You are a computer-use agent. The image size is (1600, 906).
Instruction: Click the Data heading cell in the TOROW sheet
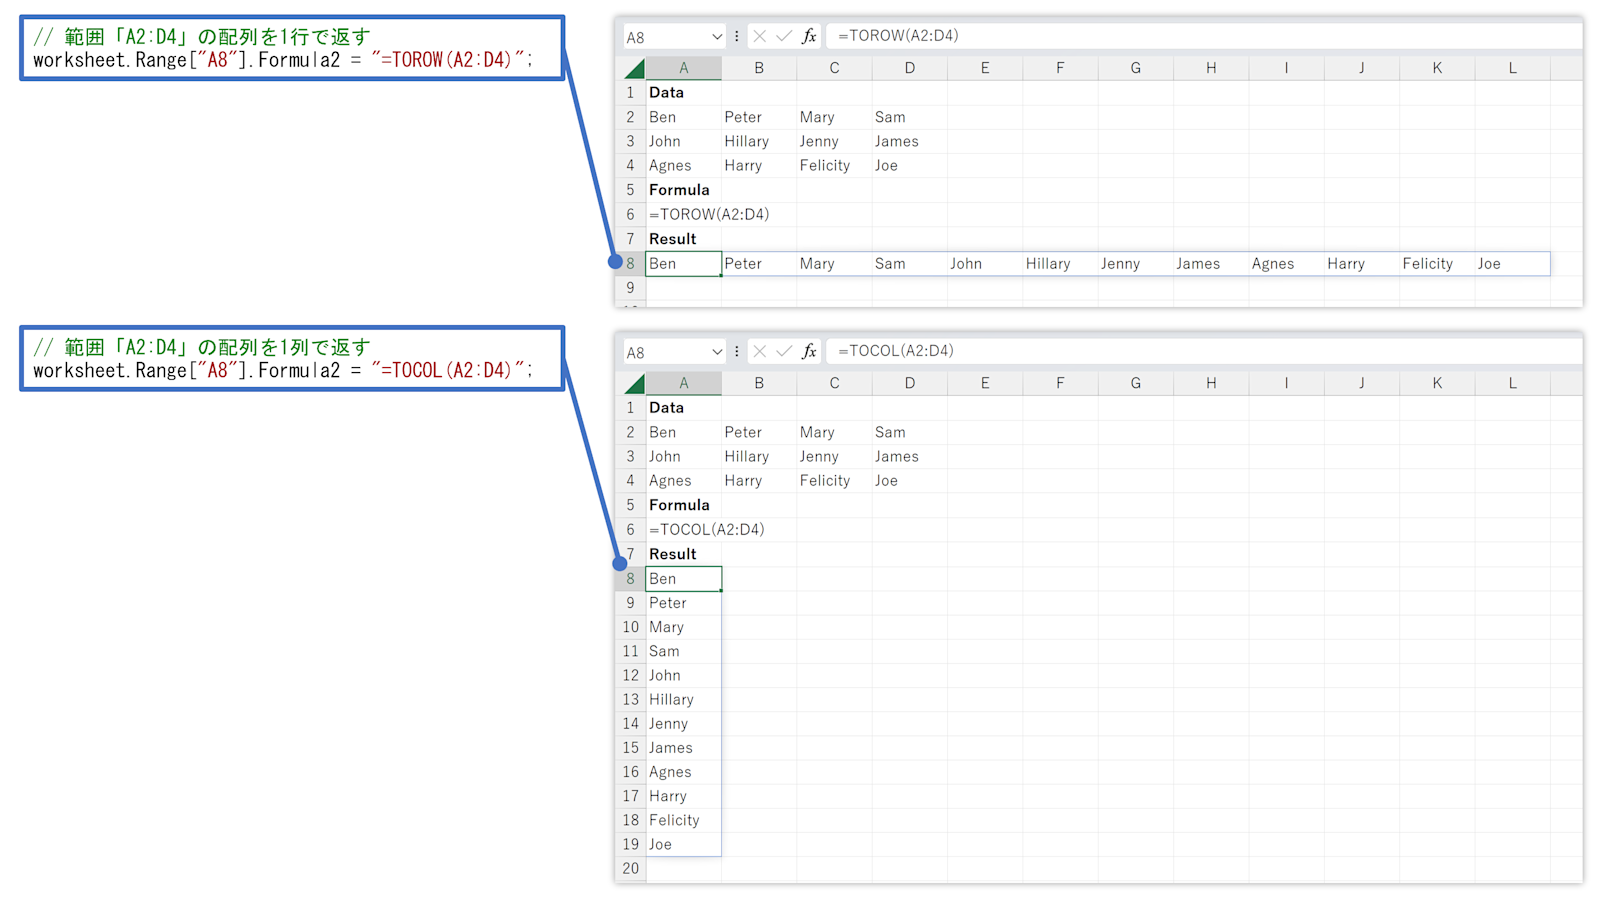tap(684, 93)
